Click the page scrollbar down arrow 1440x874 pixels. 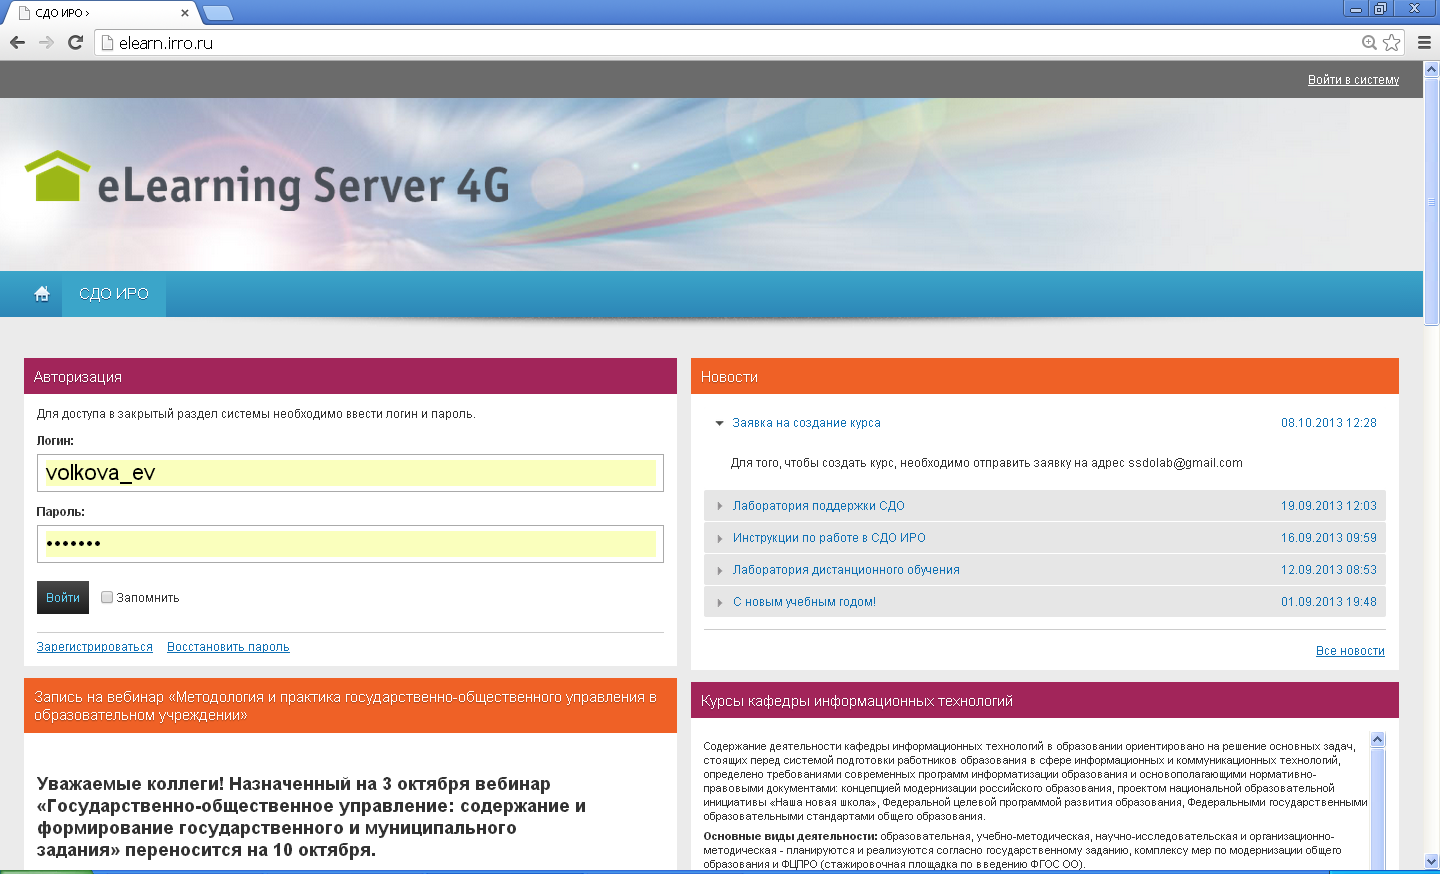(x=1431, y=861)
